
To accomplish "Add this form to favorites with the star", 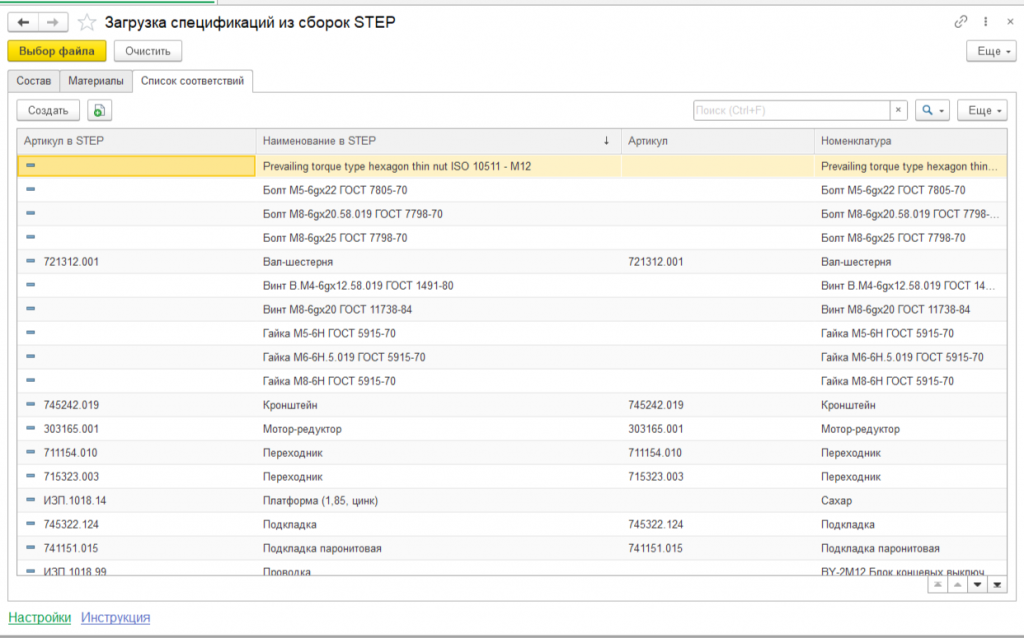I will click(87, 22).
